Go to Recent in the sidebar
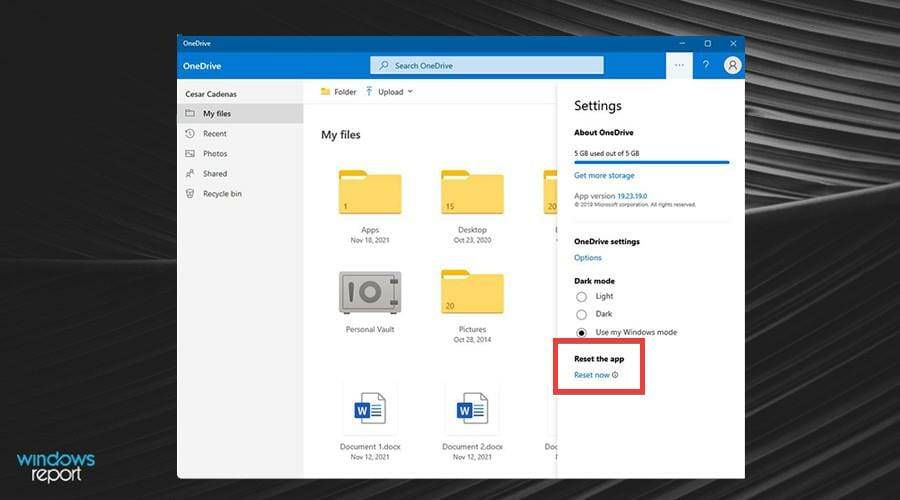900x500 pixels. (240, 134)
